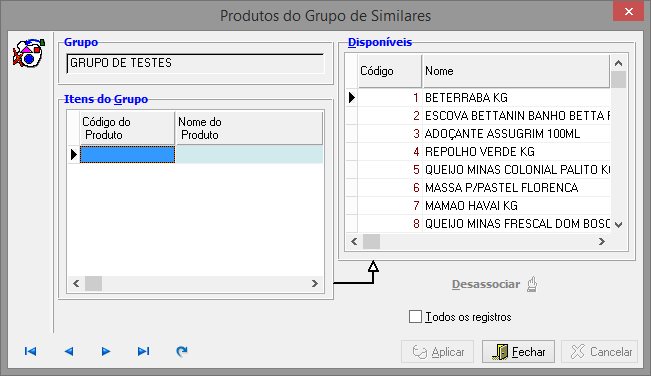The width and height of the screenshot is (651, 376).
Task: Click the Fechar button
Action: pyautogui.click(x=518, y=352)
